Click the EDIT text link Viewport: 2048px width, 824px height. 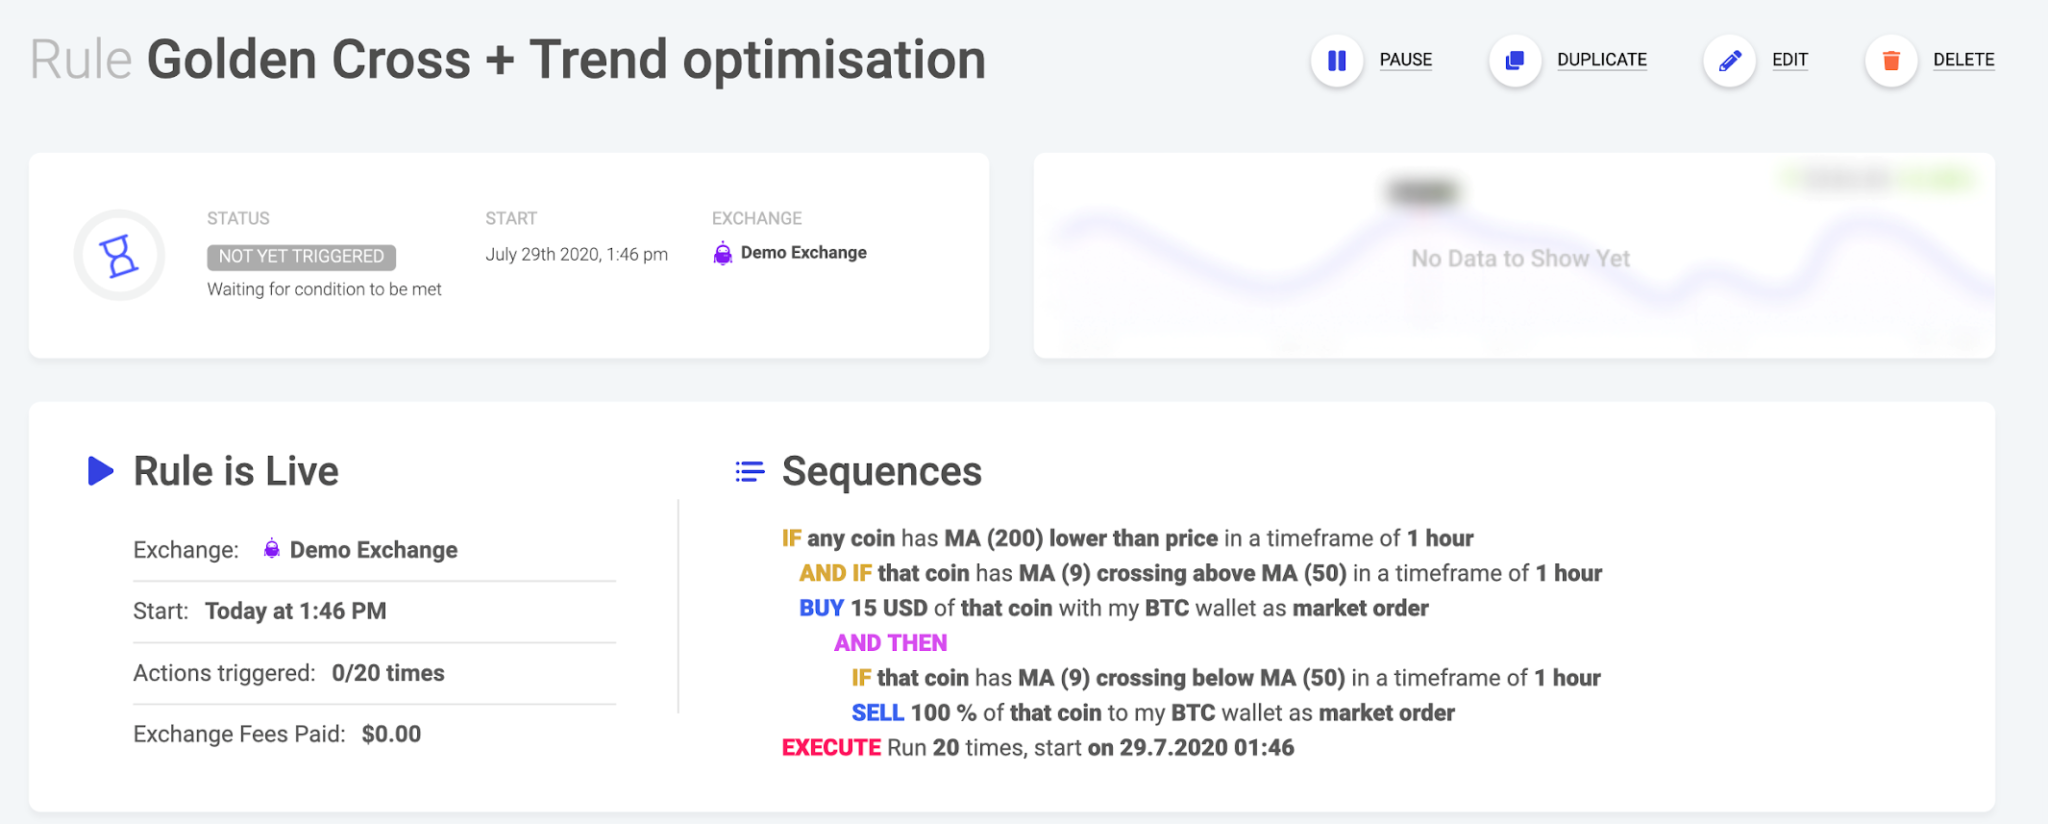point(1789,60)
